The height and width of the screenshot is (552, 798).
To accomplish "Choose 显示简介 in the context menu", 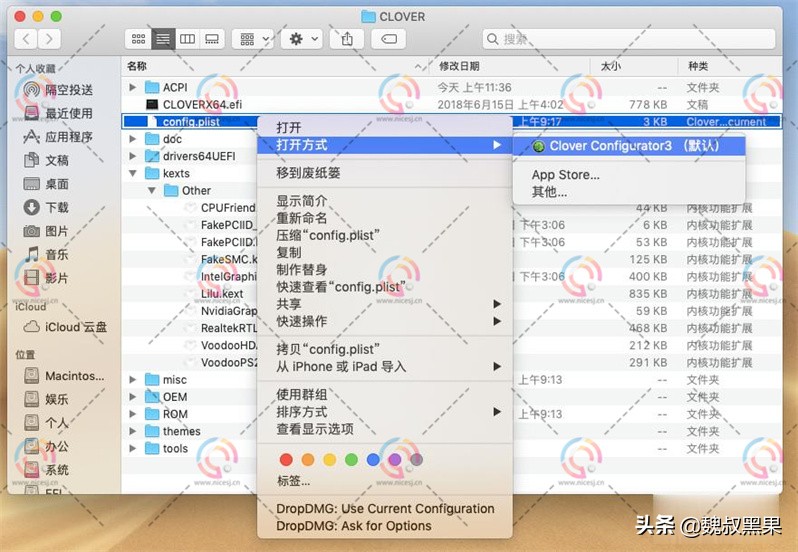I will [385, 201].
